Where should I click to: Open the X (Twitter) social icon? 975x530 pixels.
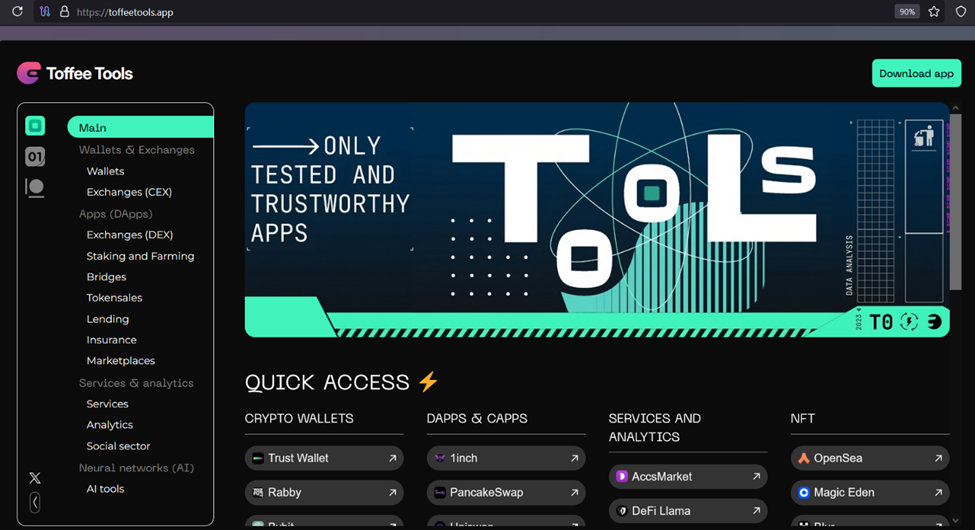tap(35, 478)
